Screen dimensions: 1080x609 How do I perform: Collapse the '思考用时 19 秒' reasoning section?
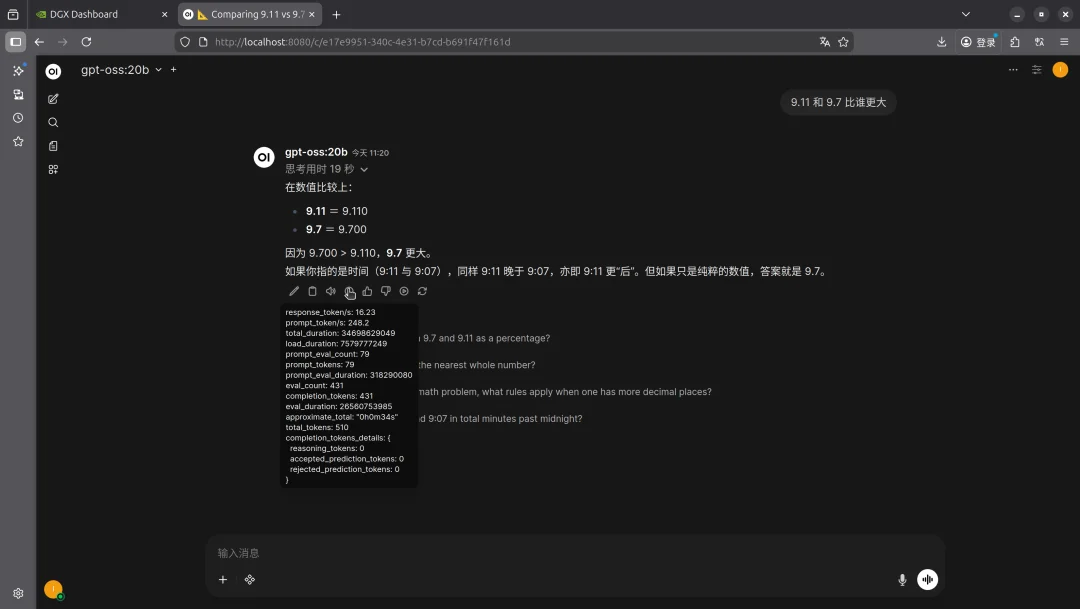[325, 169]
